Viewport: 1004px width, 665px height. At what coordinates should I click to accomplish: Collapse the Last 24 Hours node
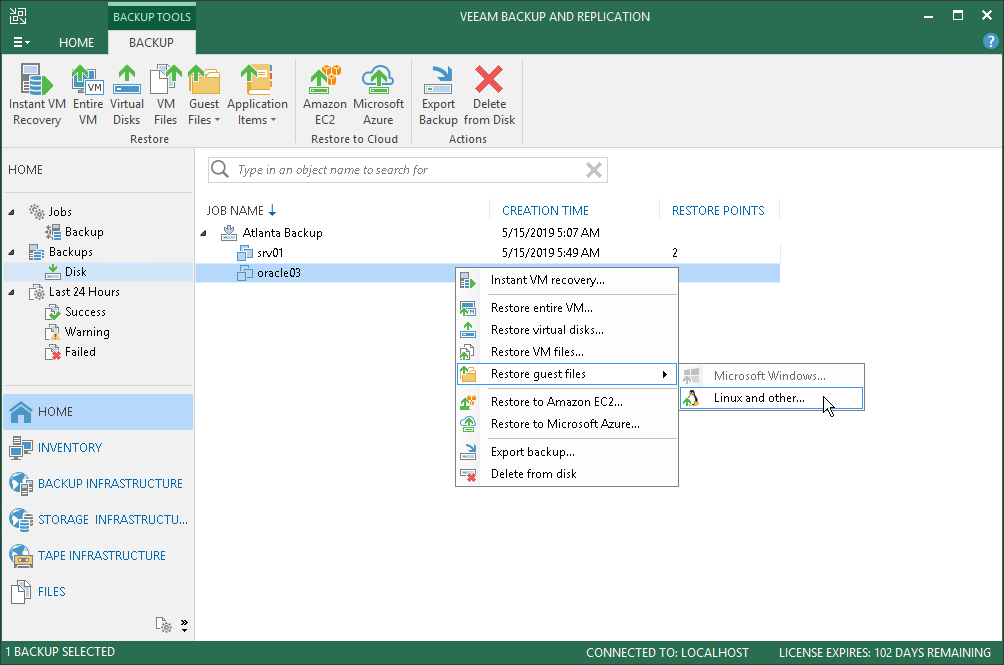pyautogui.click(x=12, y=292)
